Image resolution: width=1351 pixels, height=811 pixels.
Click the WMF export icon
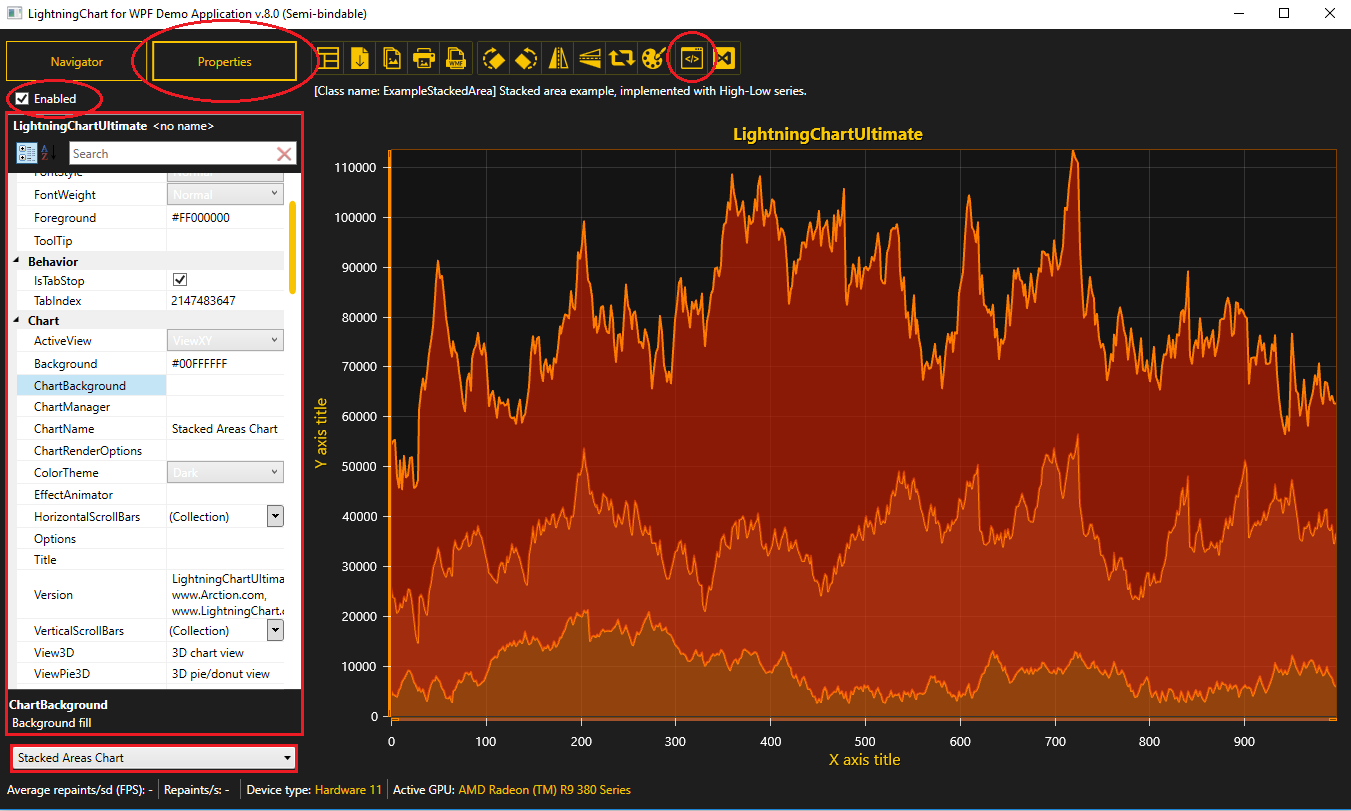(x=456, y=58)
